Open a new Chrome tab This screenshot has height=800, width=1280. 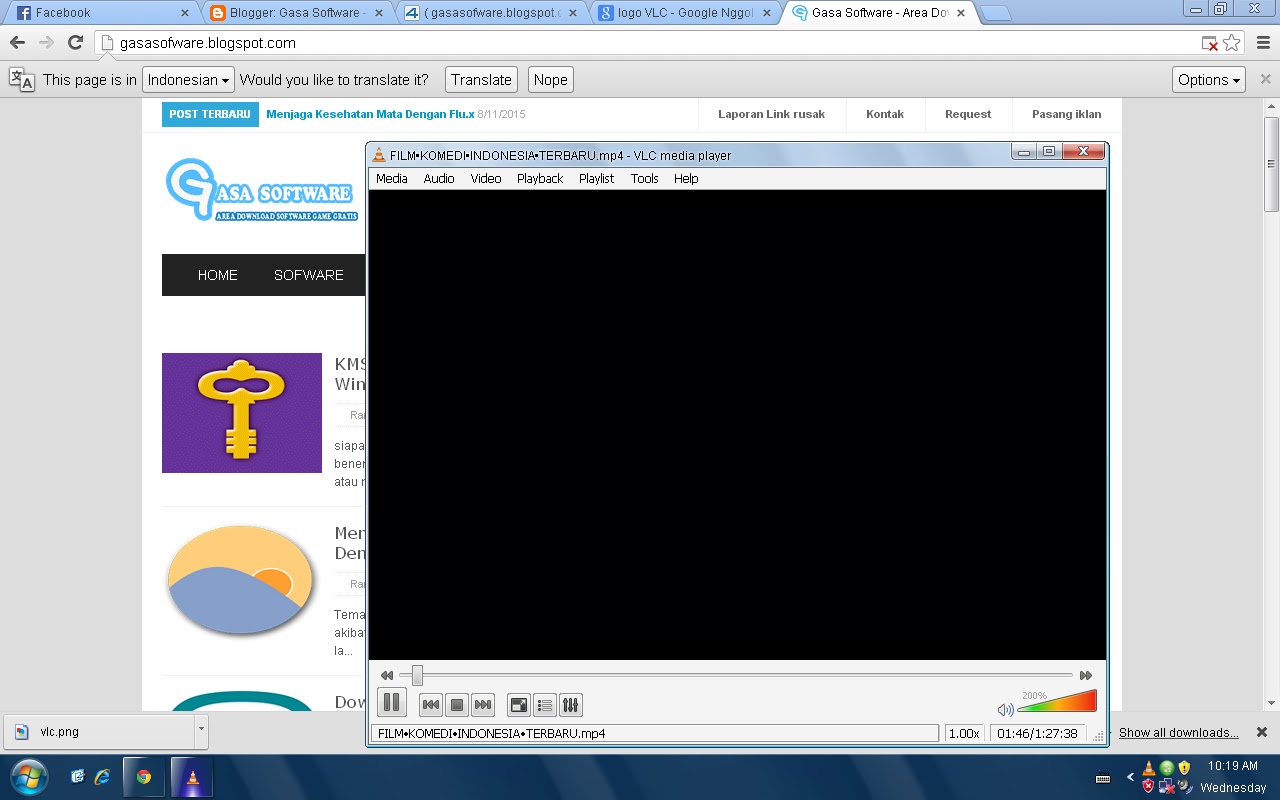point(995,13)
